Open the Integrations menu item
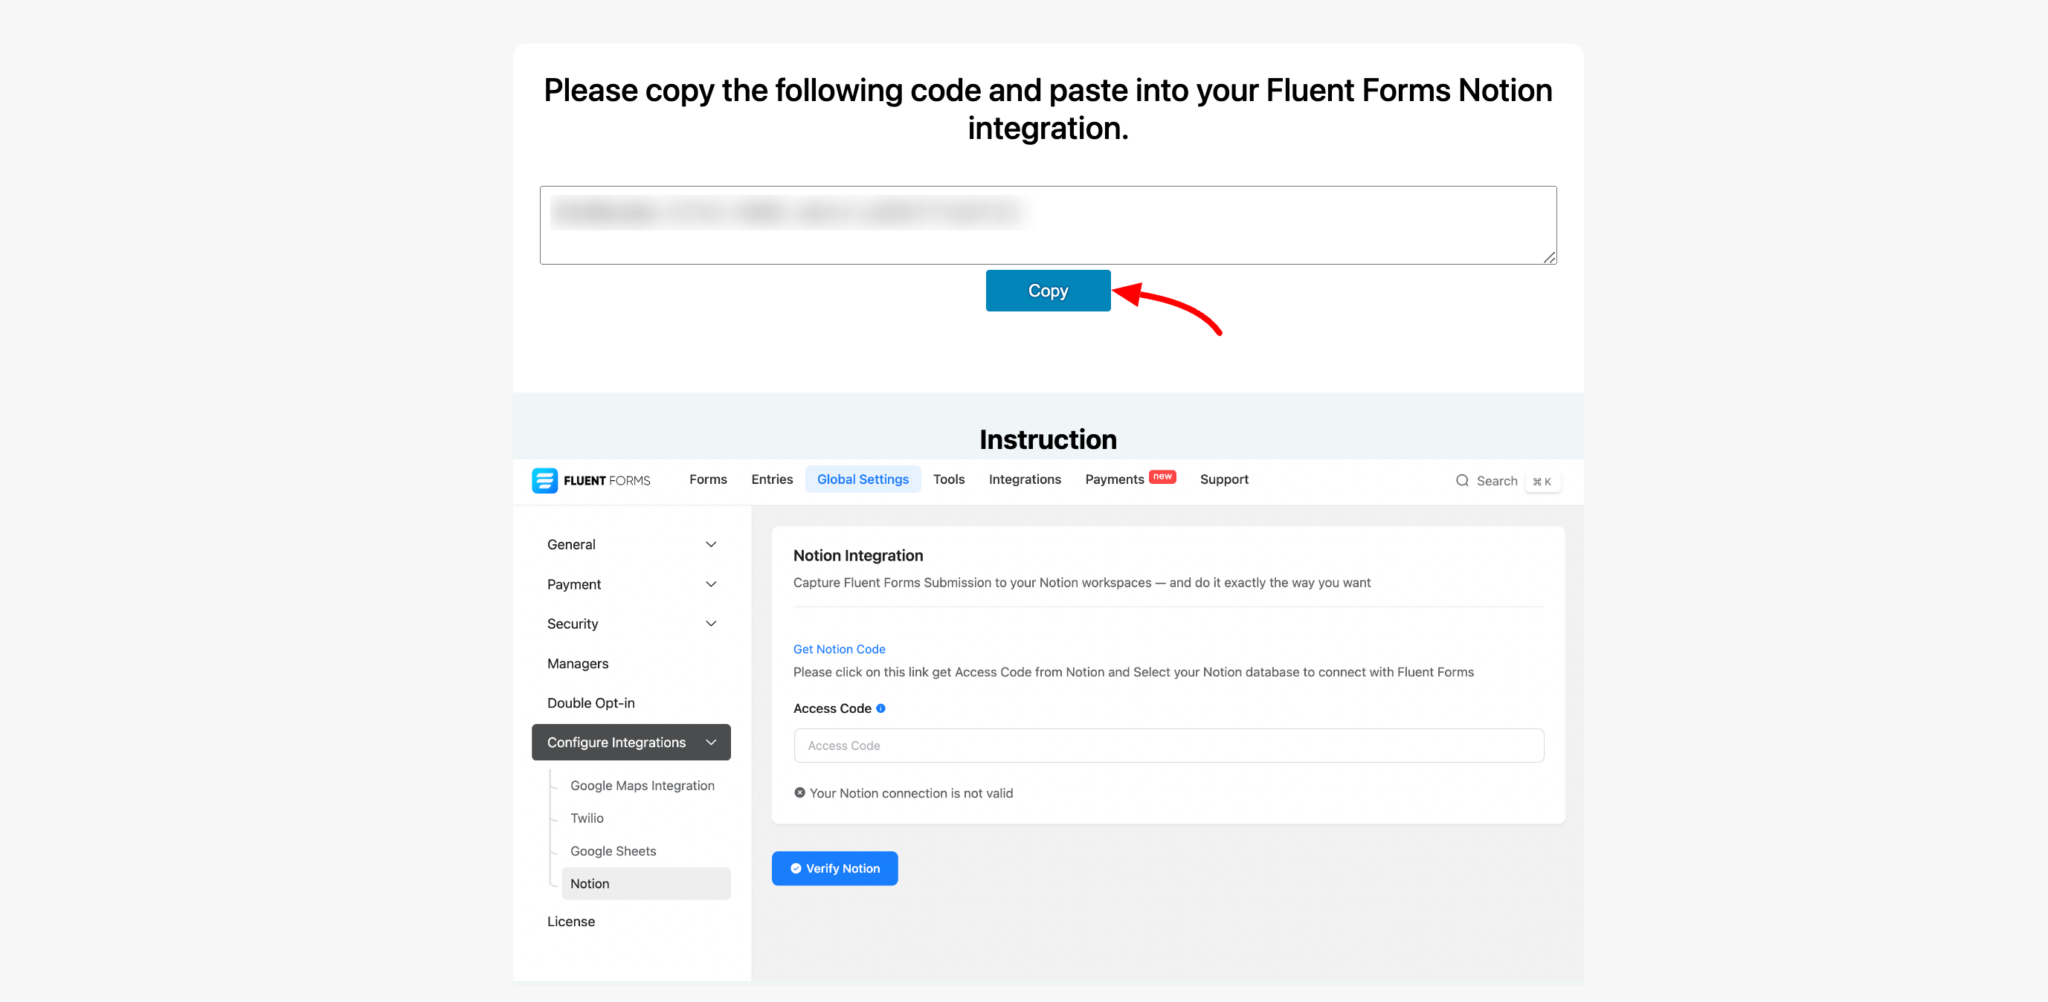The width and height of the screenshot is (2048, 1002). pos(1024,479)
